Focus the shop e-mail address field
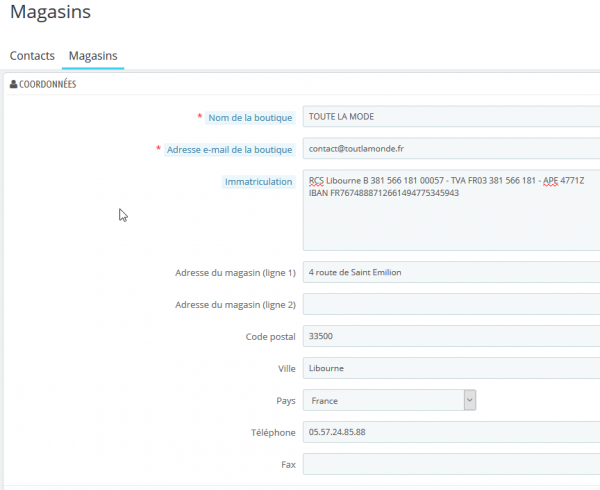 (452, 148)
